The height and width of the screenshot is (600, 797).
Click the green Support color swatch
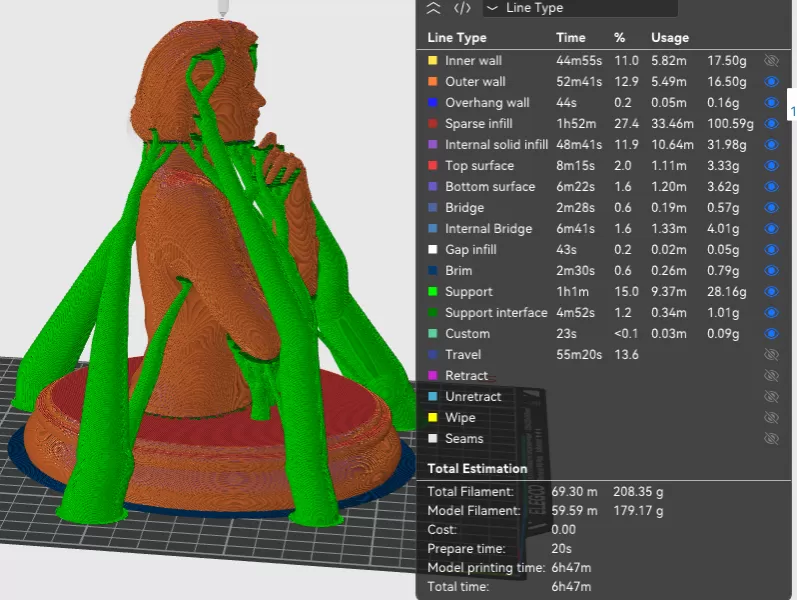click(x=432, y=292)
